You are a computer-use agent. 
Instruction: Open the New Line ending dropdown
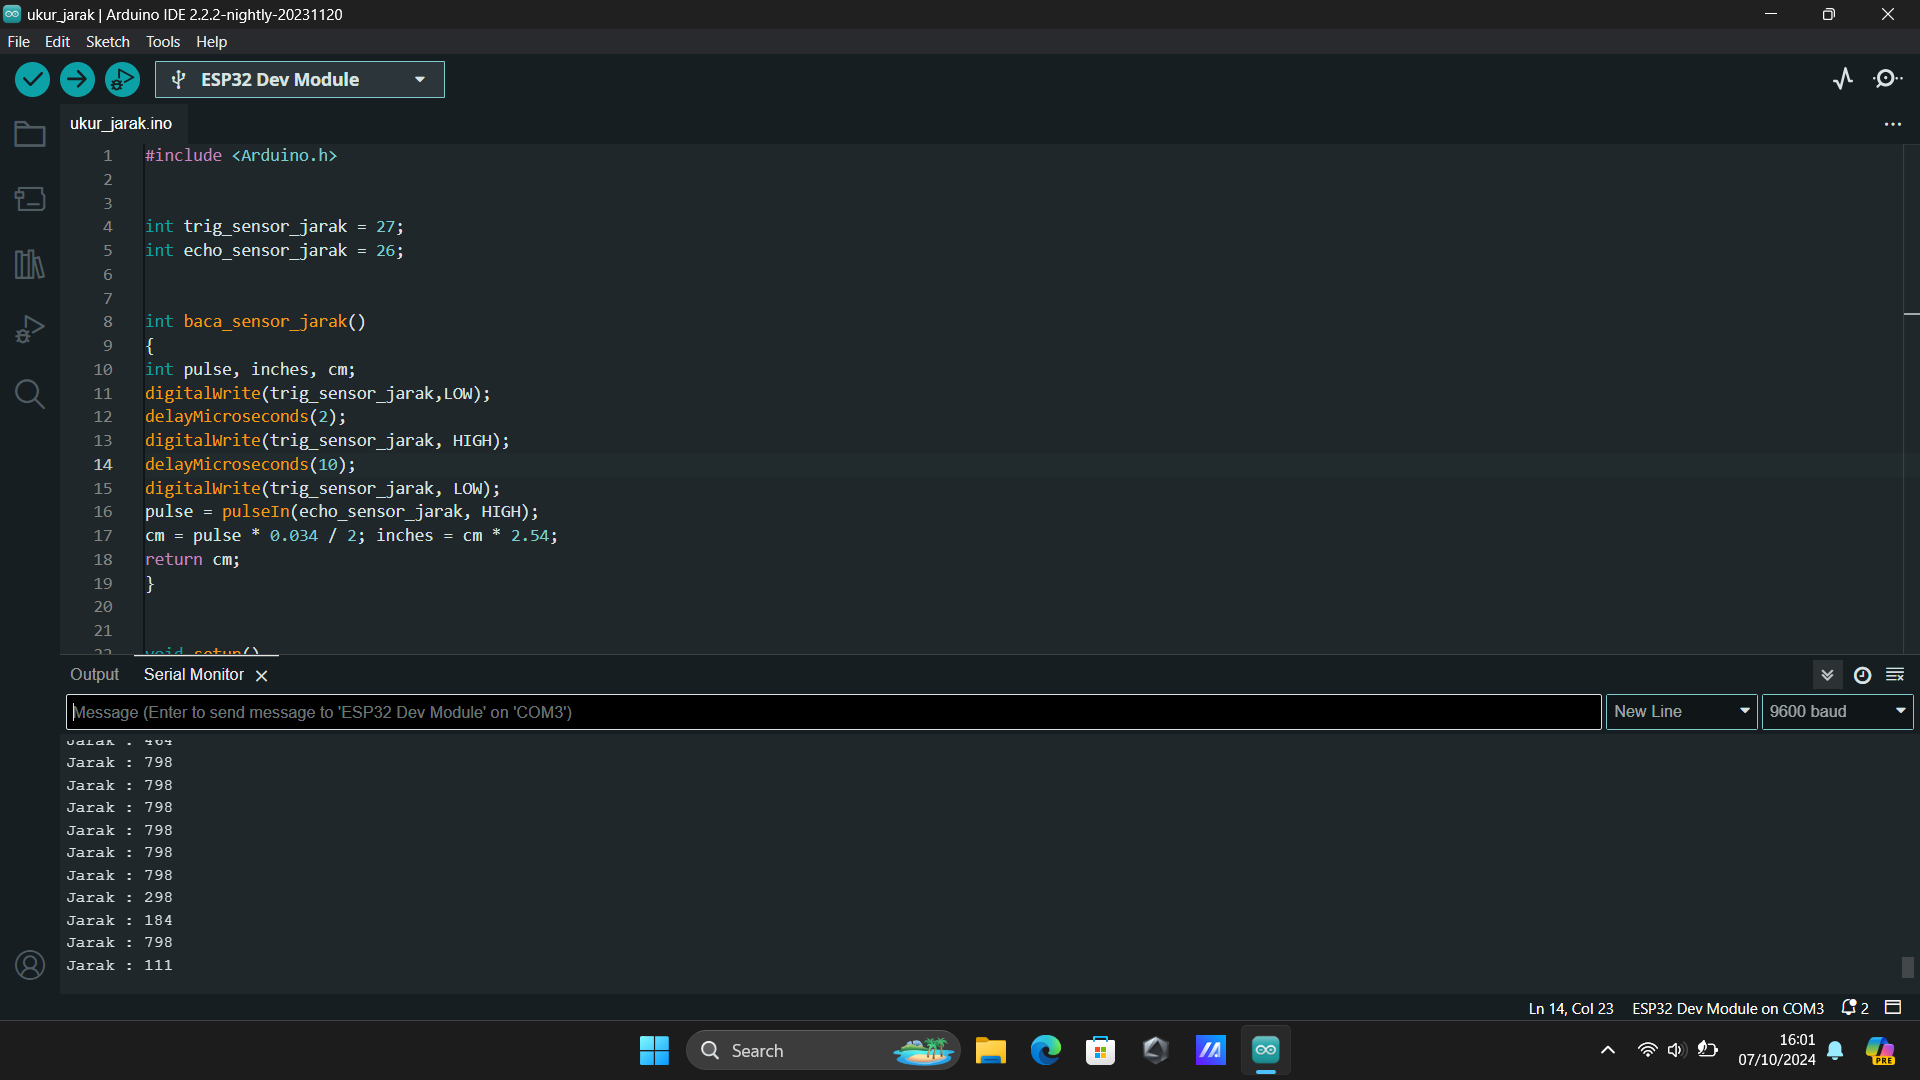(1681, 711)
